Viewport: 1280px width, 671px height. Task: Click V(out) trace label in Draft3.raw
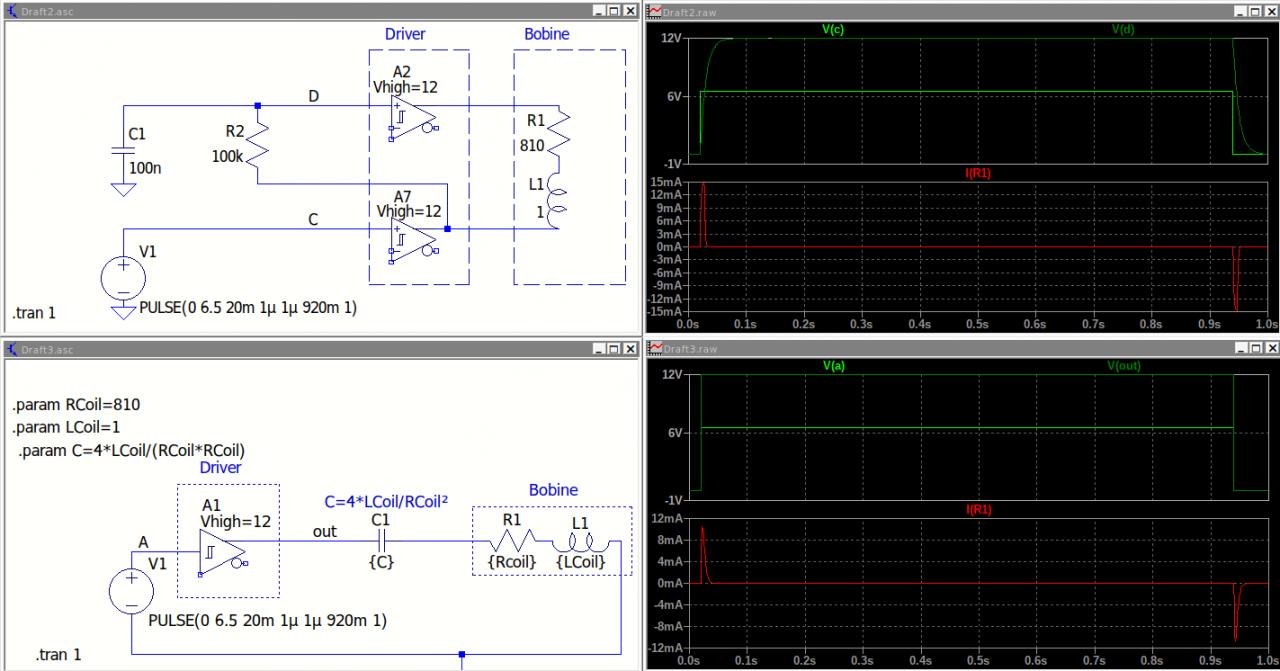[1123, 366]
